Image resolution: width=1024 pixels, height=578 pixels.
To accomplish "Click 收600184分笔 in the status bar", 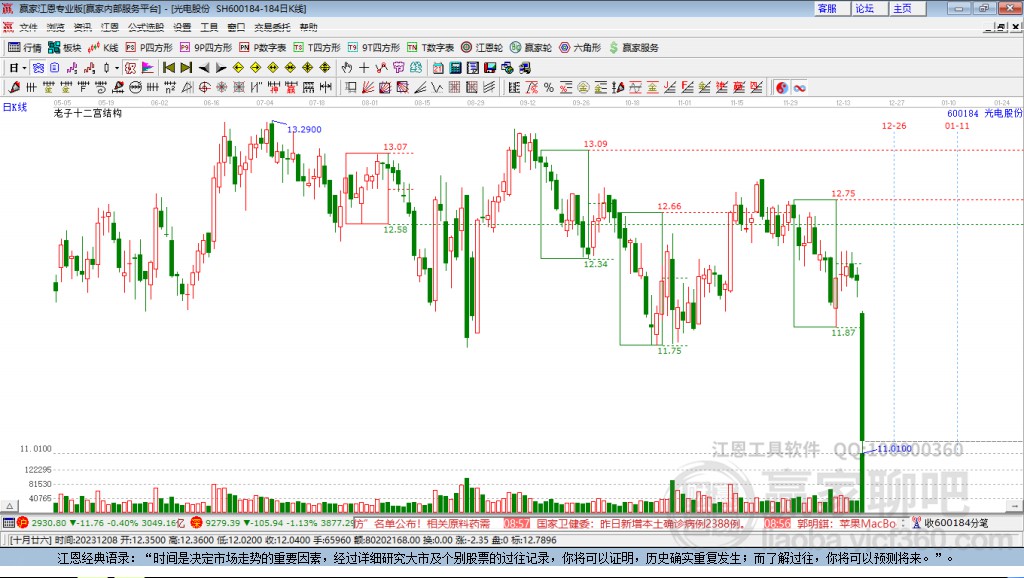I will tap(956, 522).
